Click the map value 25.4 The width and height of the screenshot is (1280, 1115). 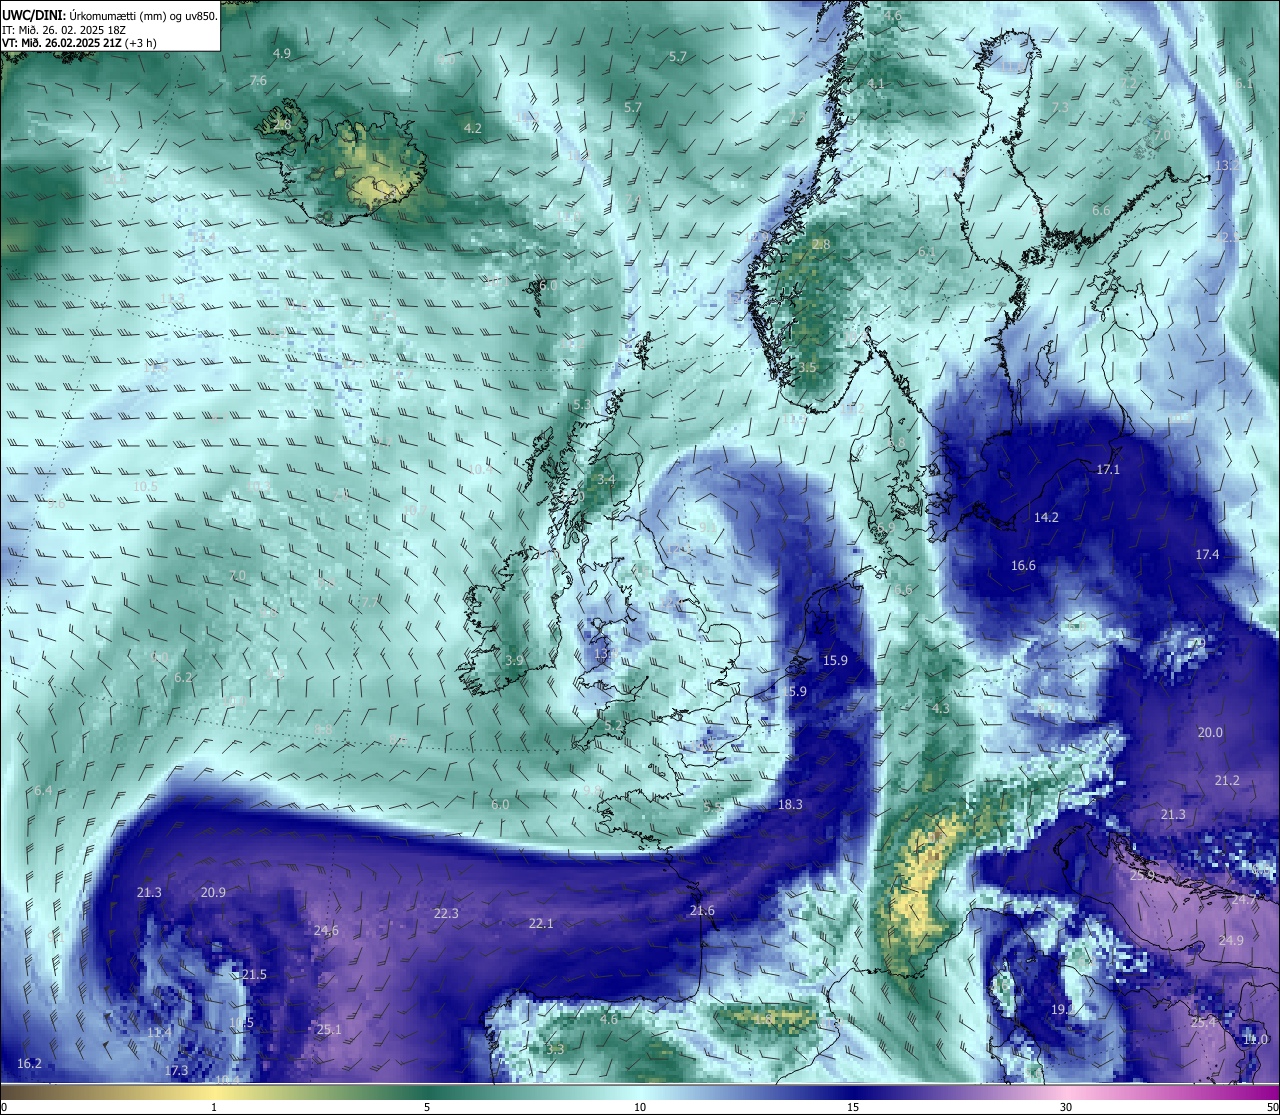click(1203, 1022)
